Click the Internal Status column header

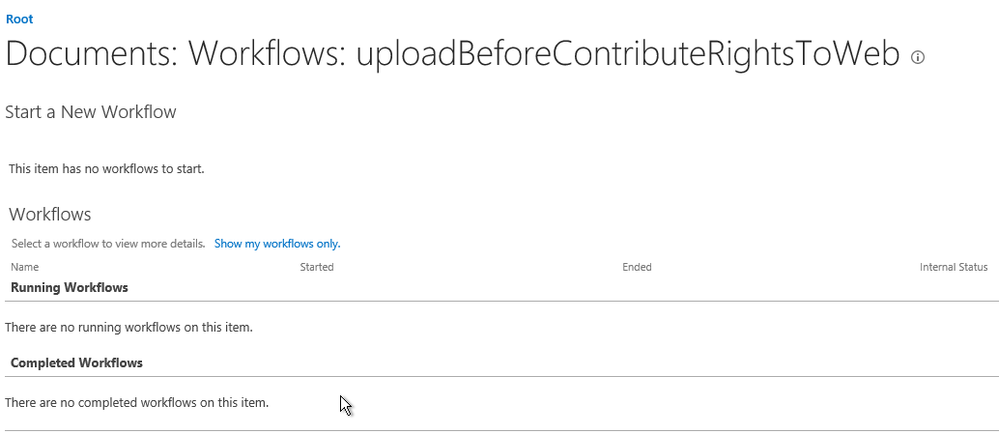tap(953, 267)
